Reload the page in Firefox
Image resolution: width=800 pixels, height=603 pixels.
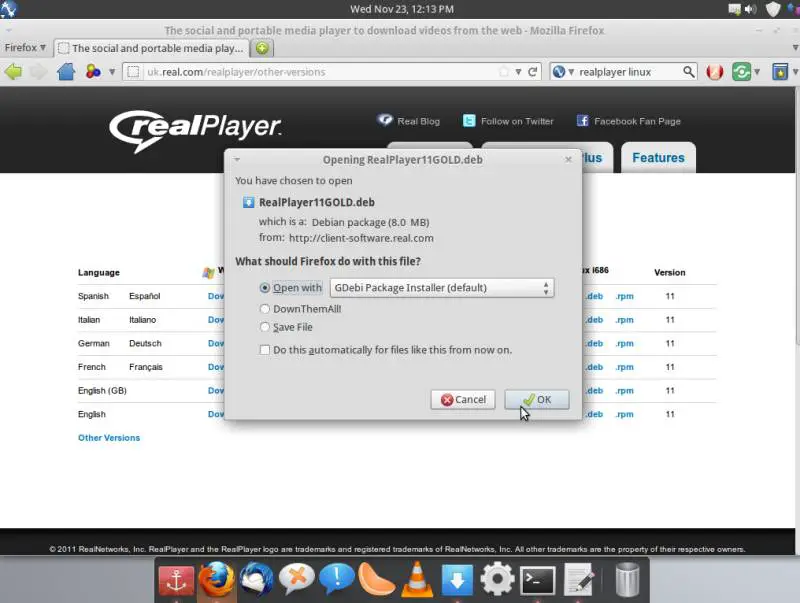click(533, 72)
